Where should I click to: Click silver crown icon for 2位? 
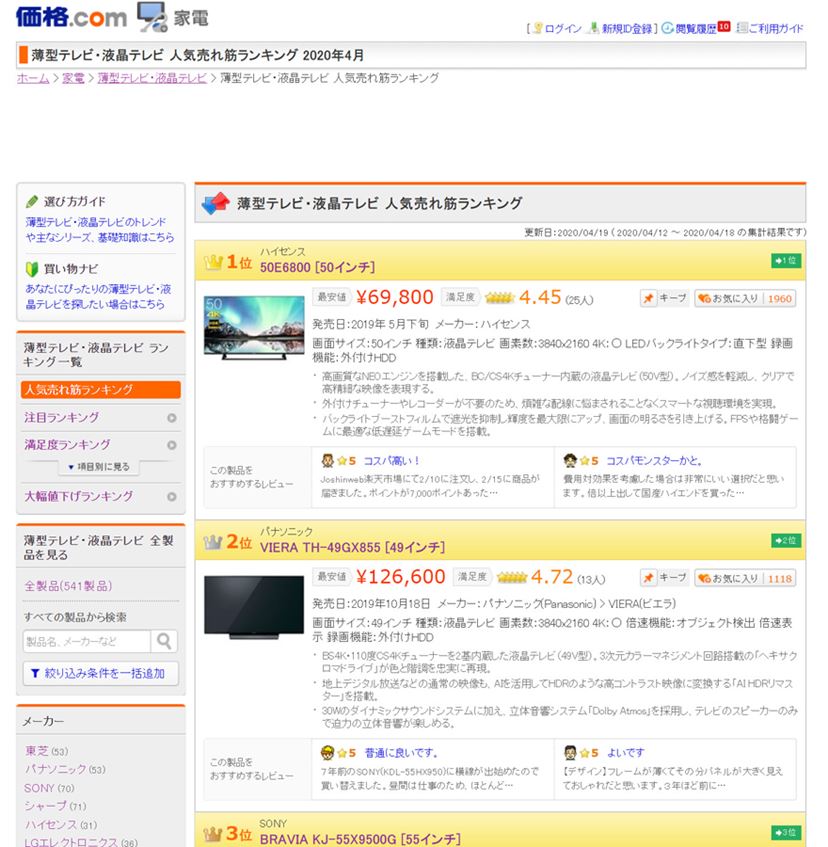(213, 542)
